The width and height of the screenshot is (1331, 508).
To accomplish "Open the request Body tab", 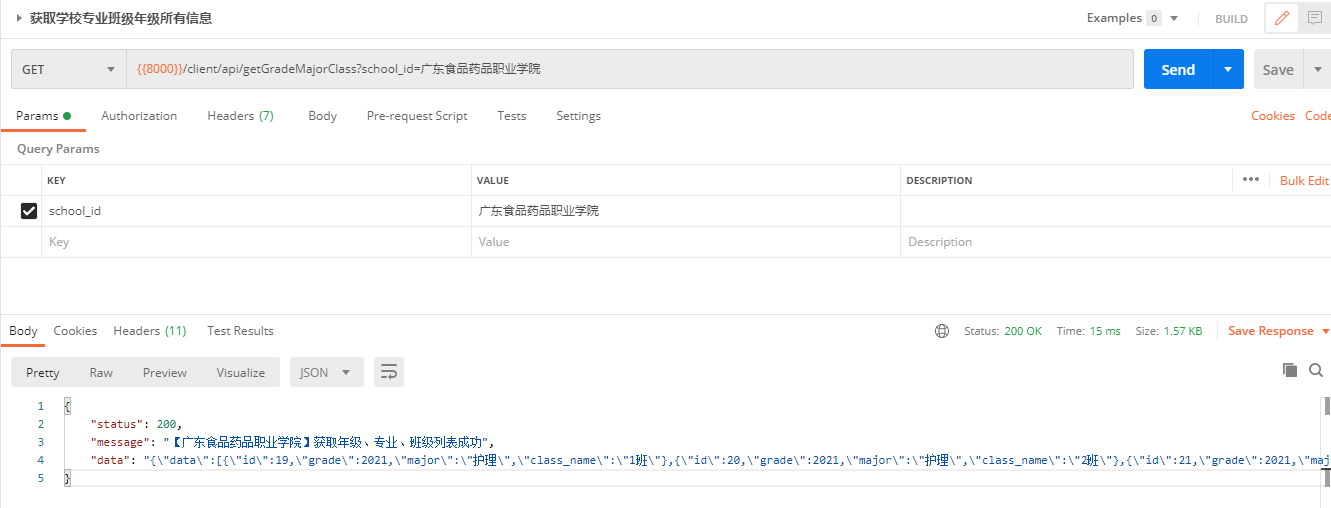I will pyautogui.click(x=322, y=116).
